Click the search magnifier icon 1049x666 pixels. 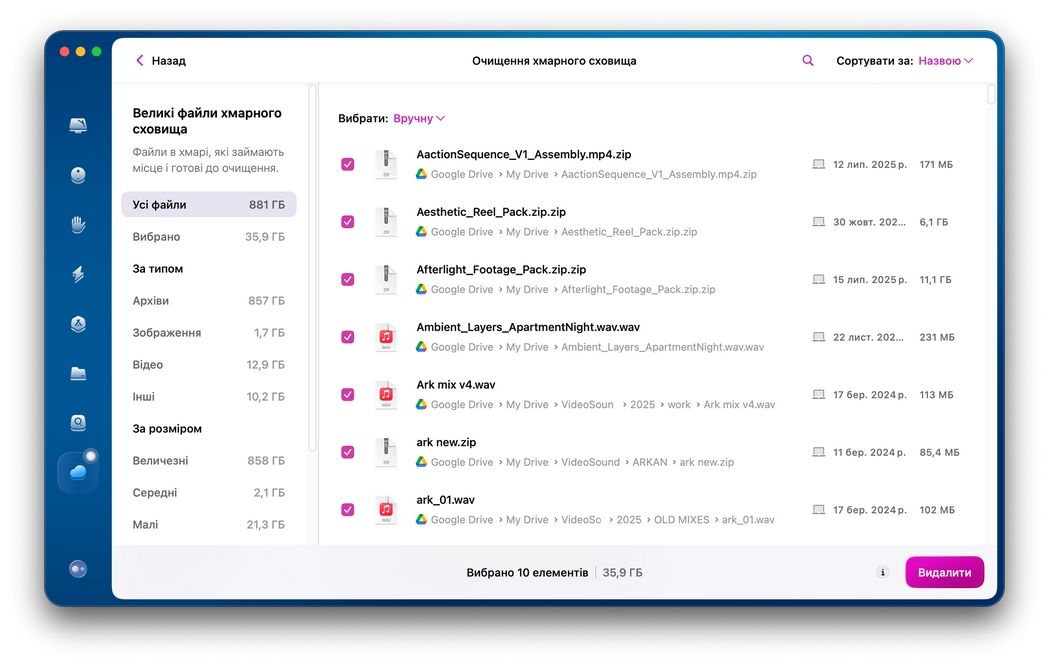point(808,61)
